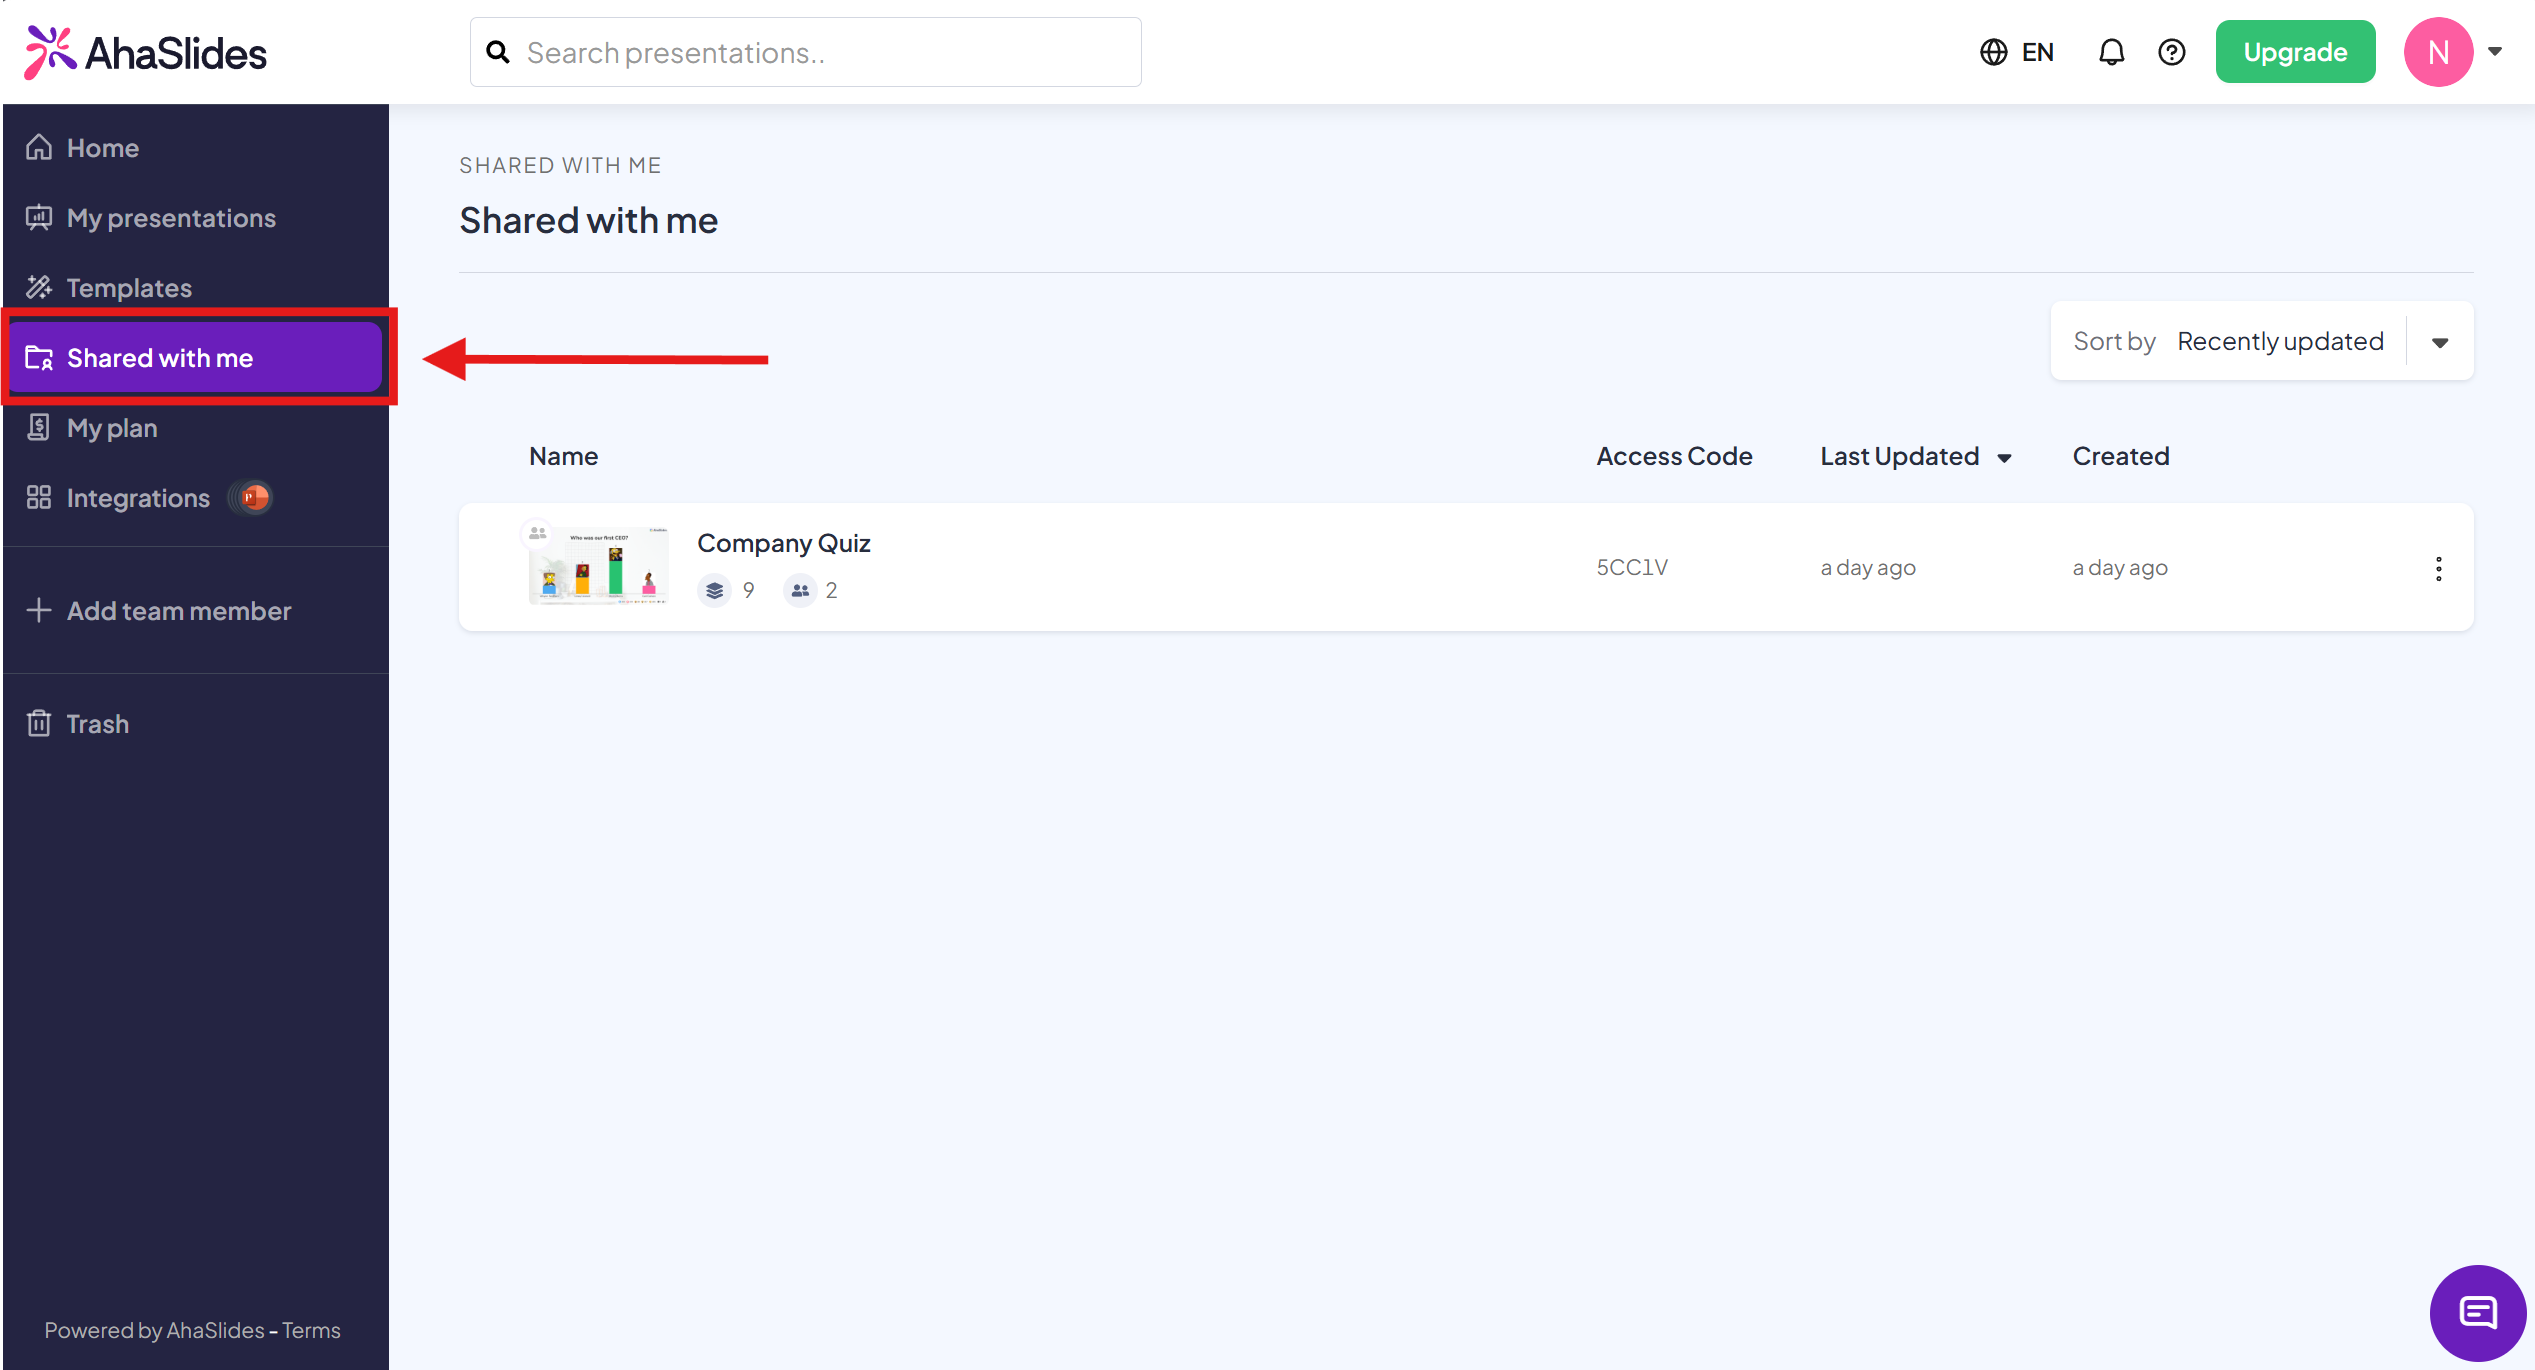The image size is (2535, 1370).
Task: Open the N profile avatar
Action: pyautogui.click(x=2438, y=52)
